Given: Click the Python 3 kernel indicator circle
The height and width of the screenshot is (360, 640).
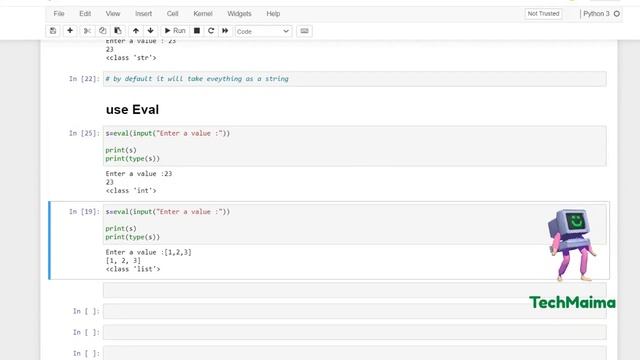Looking at the screenshot, I should pos(617,14).
